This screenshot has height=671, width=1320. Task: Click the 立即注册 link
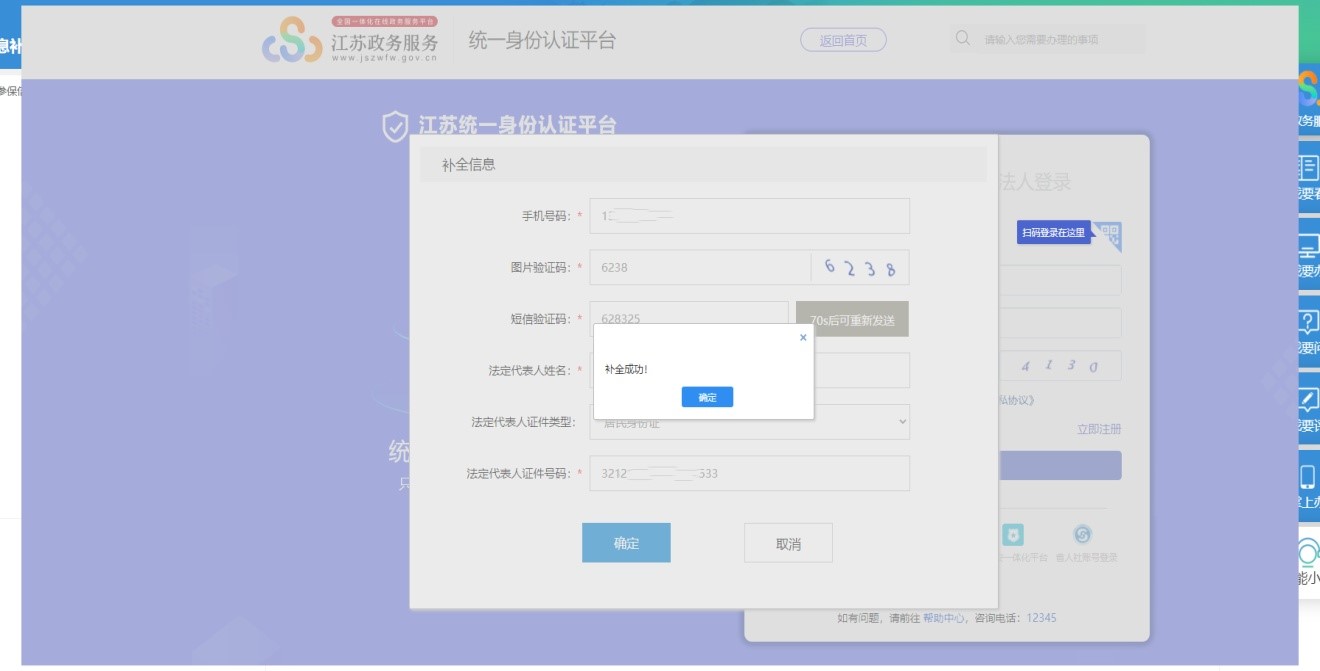pos(1098,429)
